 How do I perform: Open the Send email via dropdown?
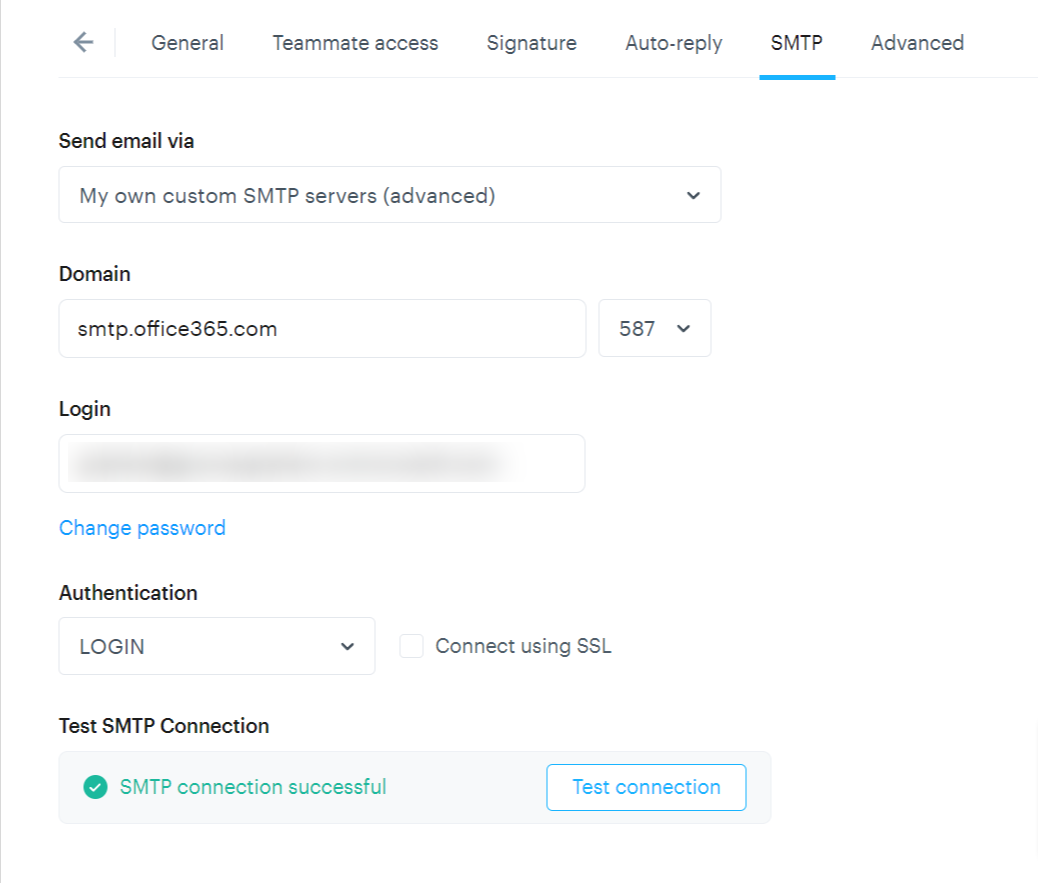click(x=389, y=195)
